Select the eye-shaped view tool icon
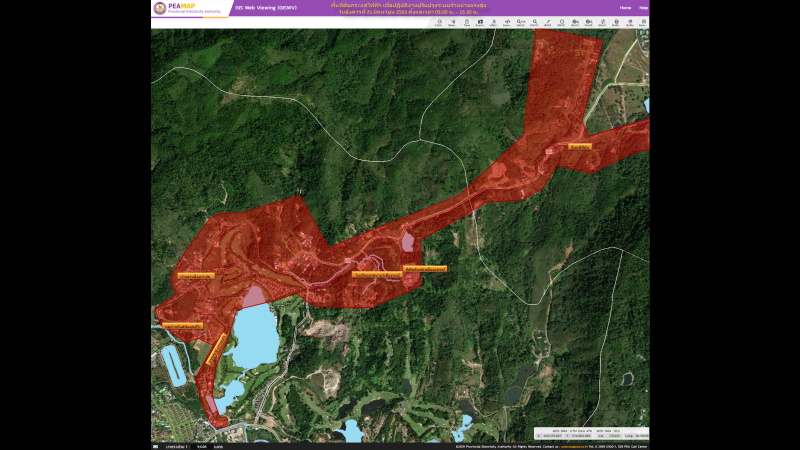 (x=507, y=22)
